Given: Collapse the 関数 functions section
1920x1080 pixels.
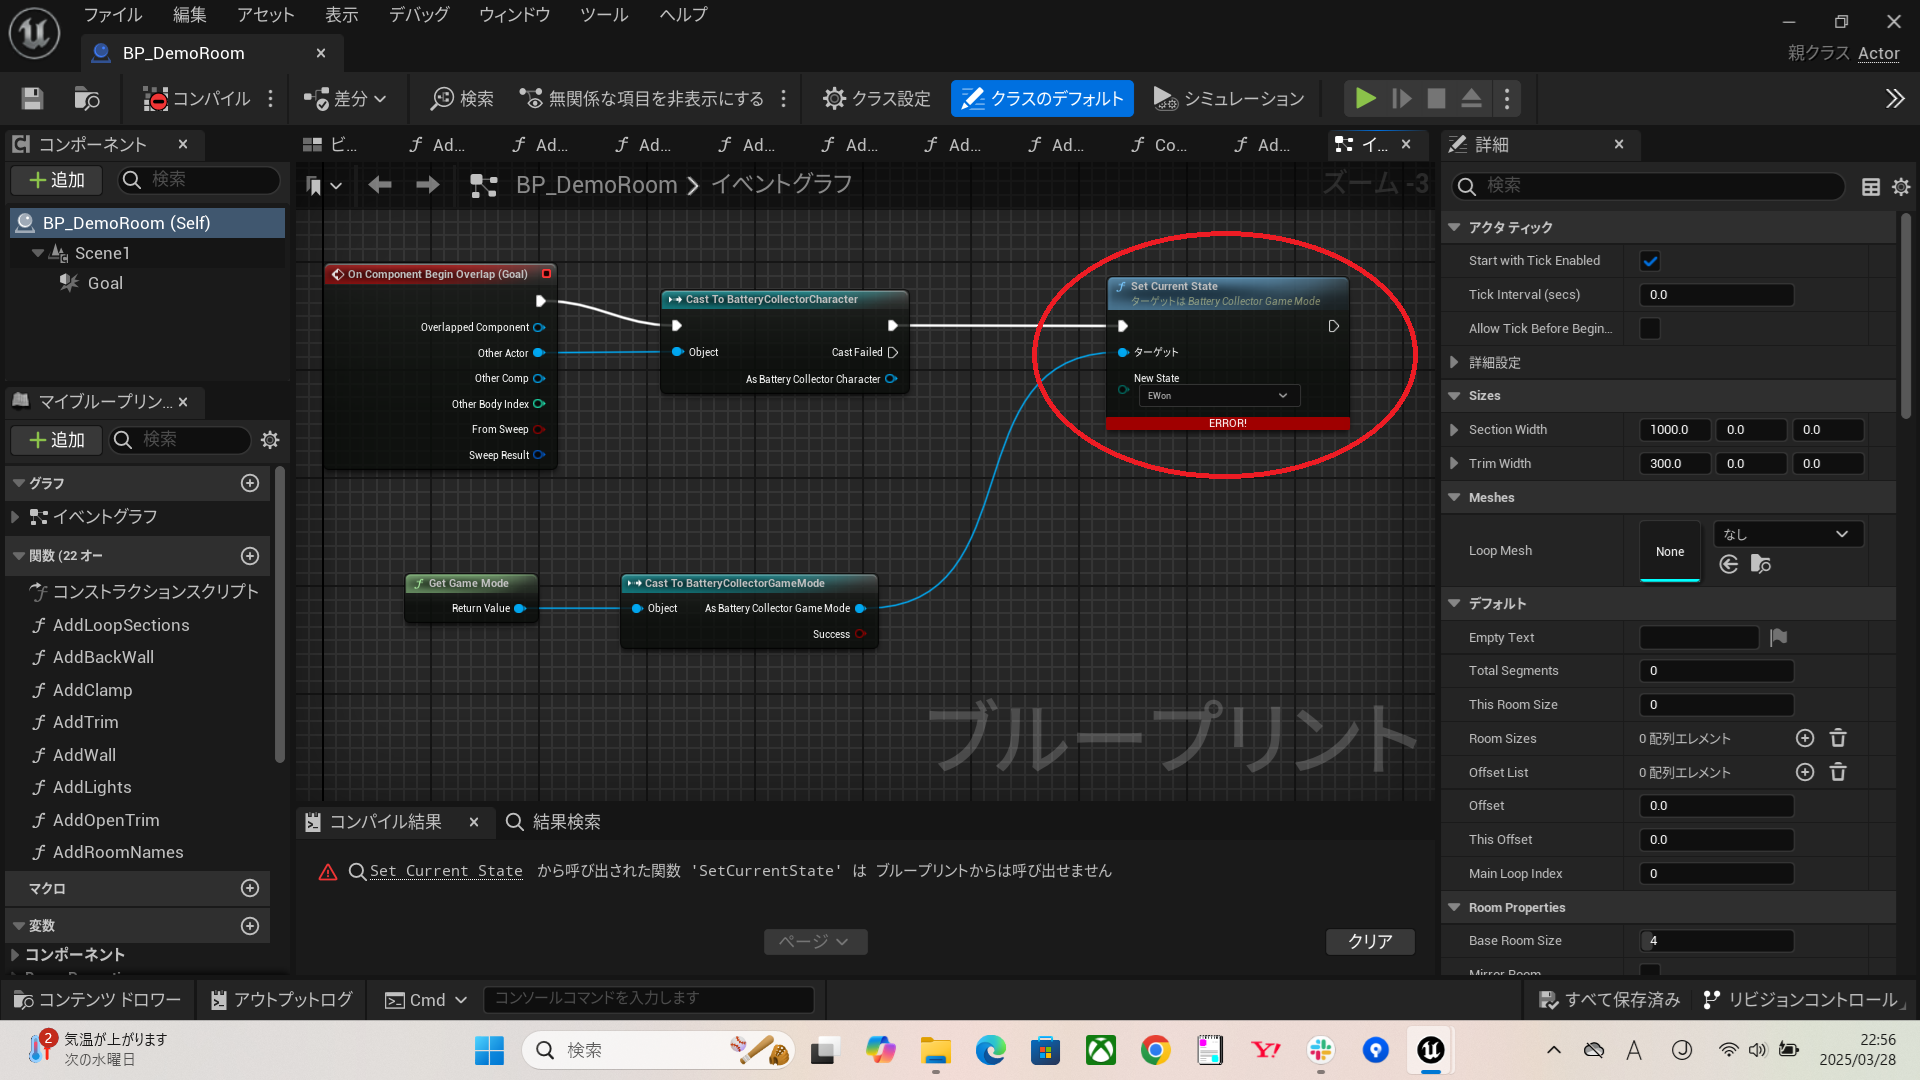Looking at the screenshot, I should (18, 556).
